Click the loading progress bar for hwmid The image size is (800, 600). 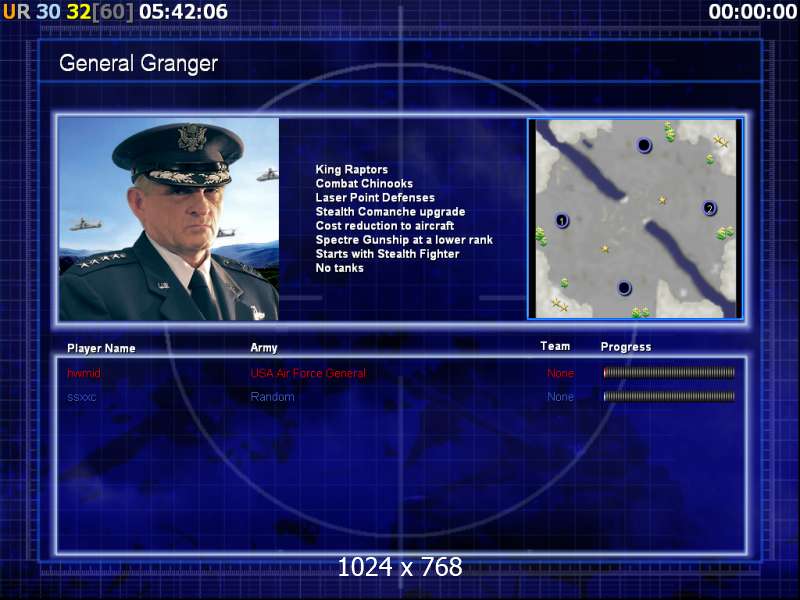coord(669,373)
